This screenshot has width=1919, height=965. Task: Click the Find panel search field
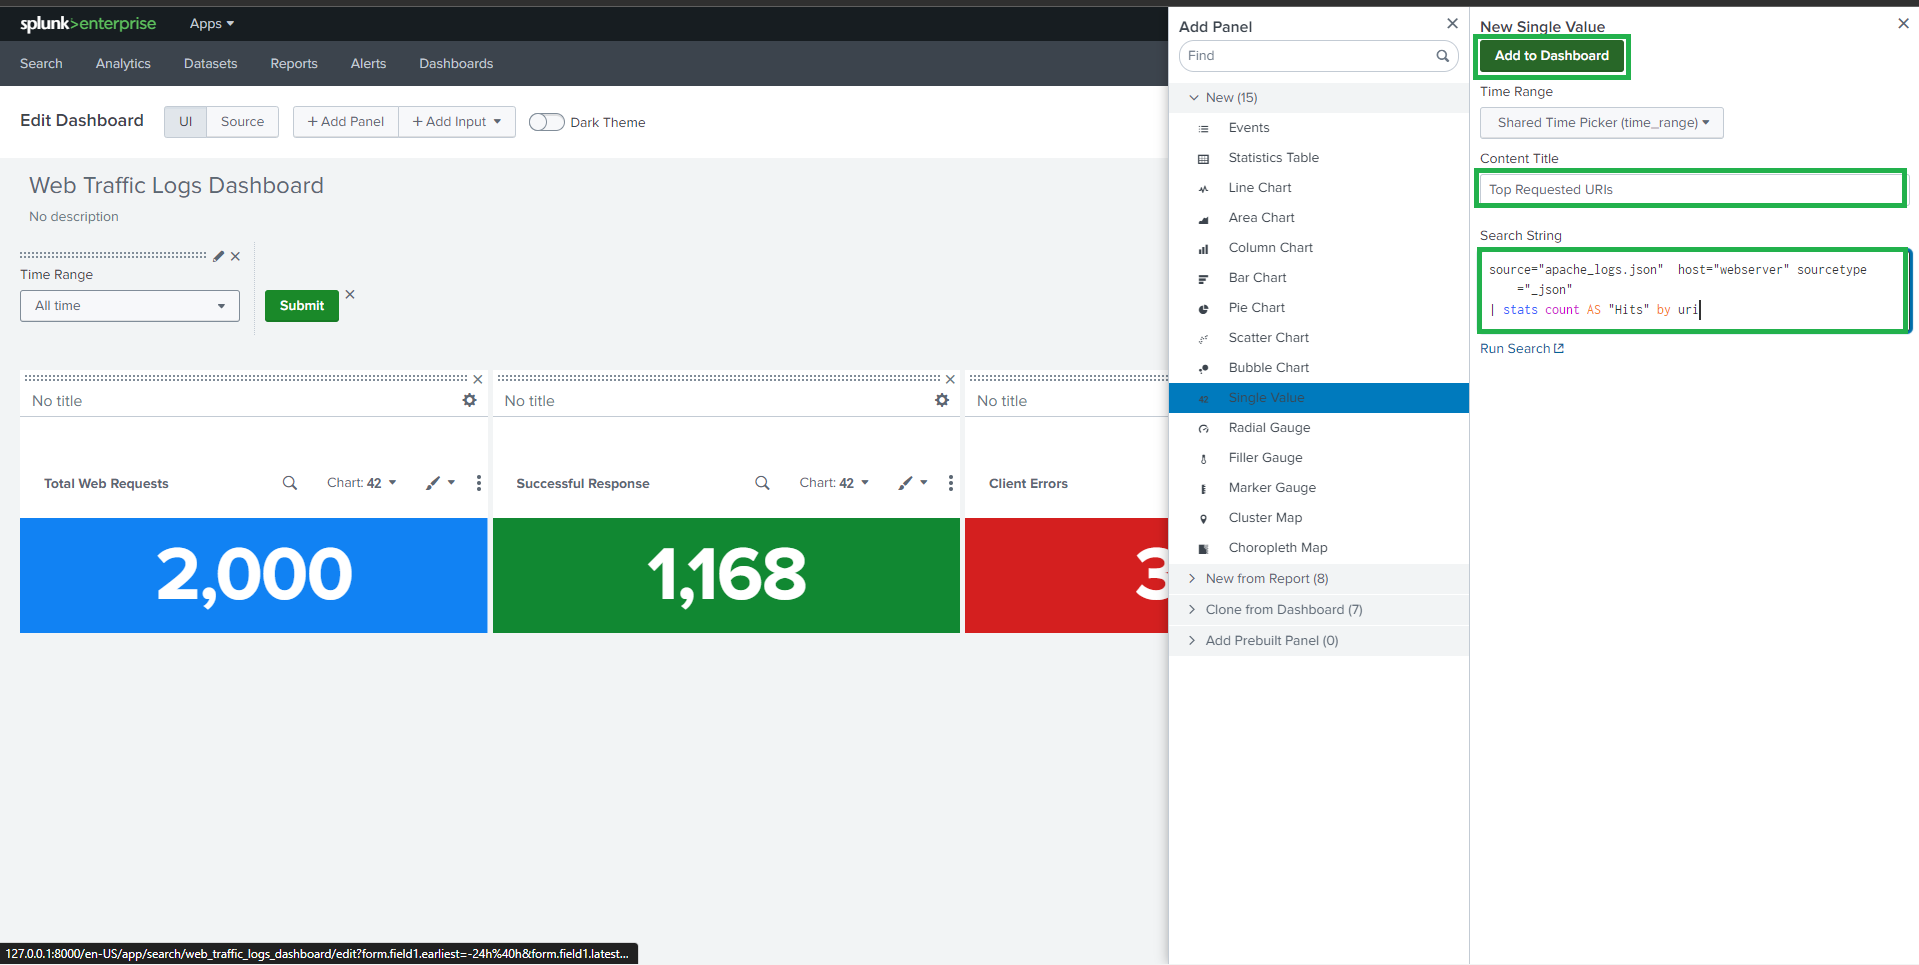[x=1319, y=56]
